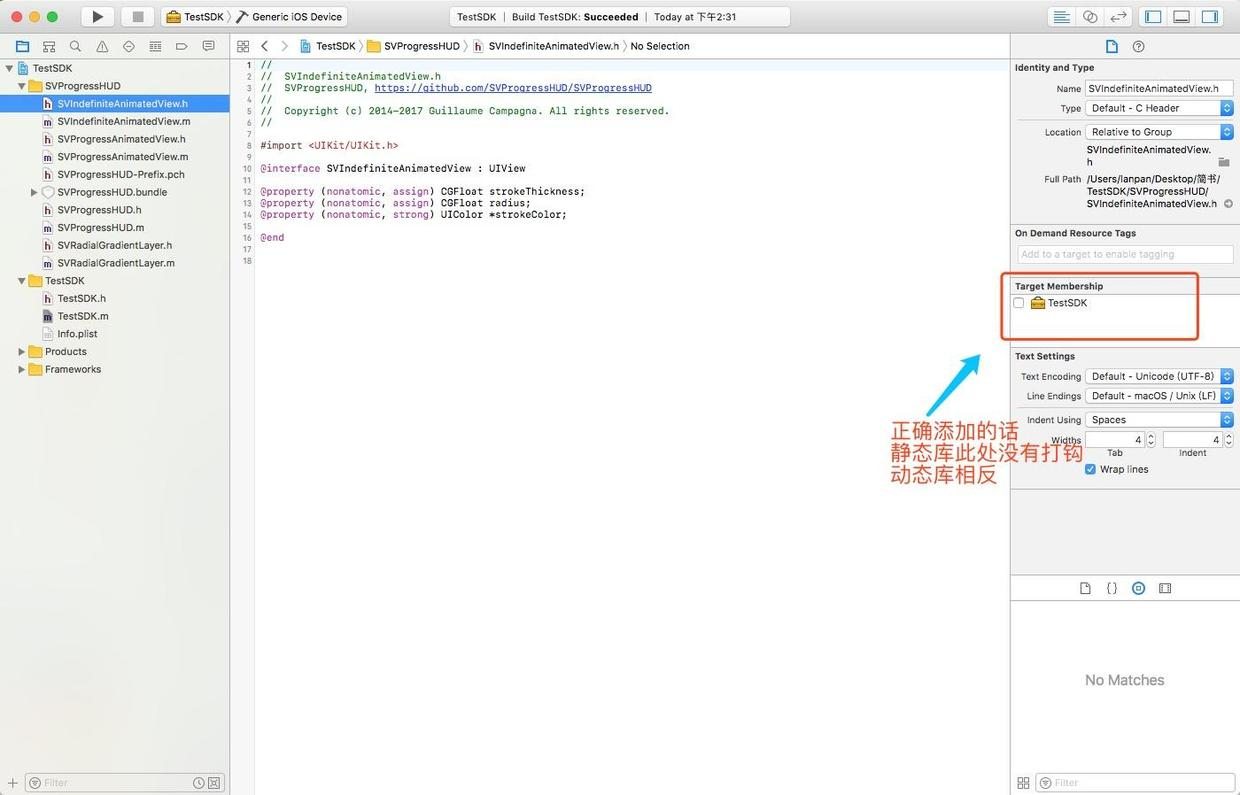The image size is (1240, 795).
Task: Select the Version editor button
Action: pos(1119,16)
